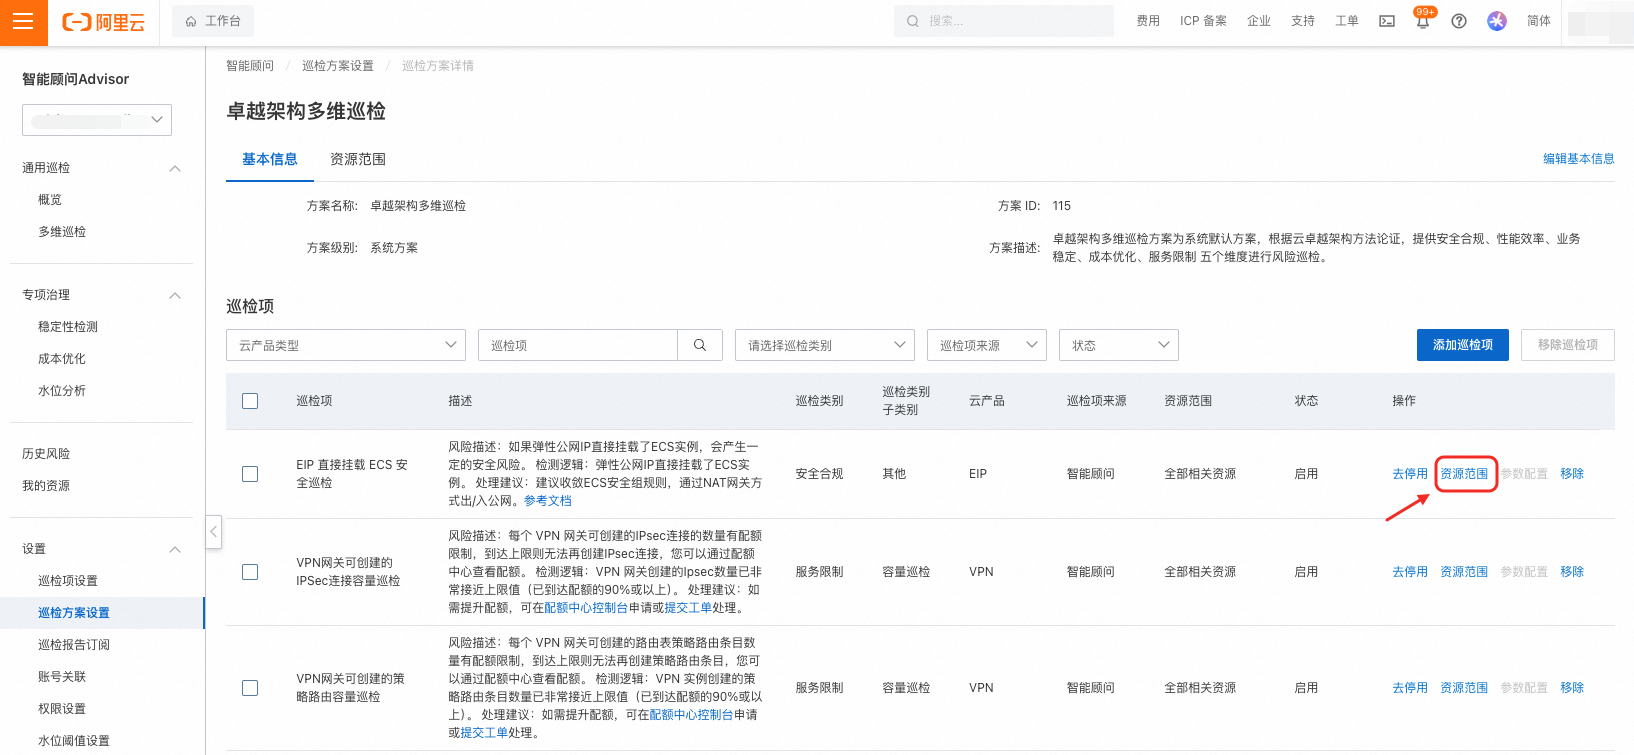Open 权限设置 in sidebar
The height and width of the screenshot is (755, 1634).
click(62, 709)
